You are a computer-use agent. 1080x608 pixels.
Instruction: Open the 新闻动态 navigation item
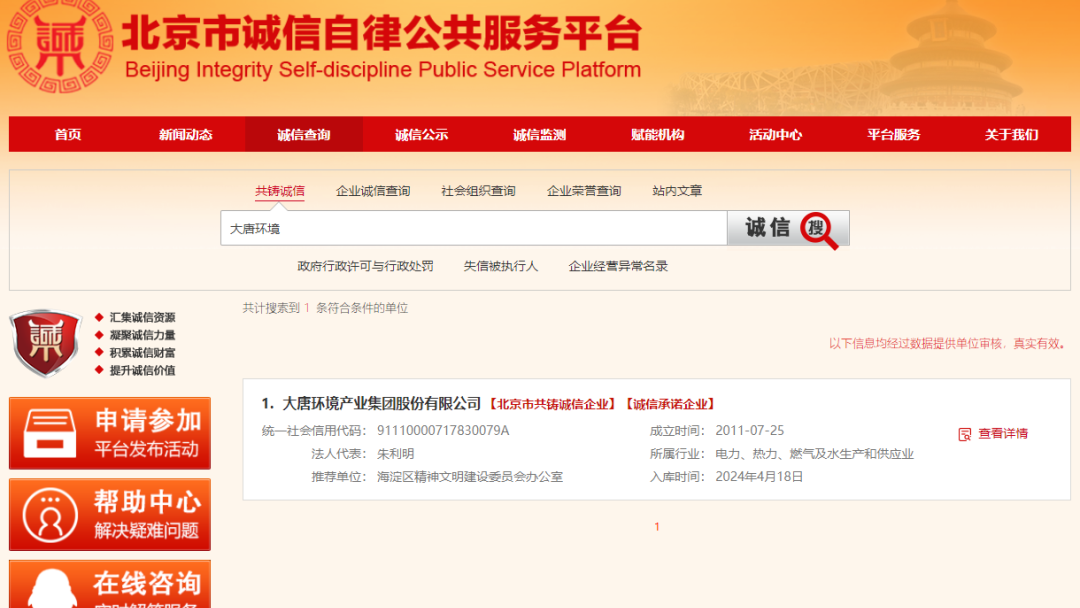[x=186, y=135]
